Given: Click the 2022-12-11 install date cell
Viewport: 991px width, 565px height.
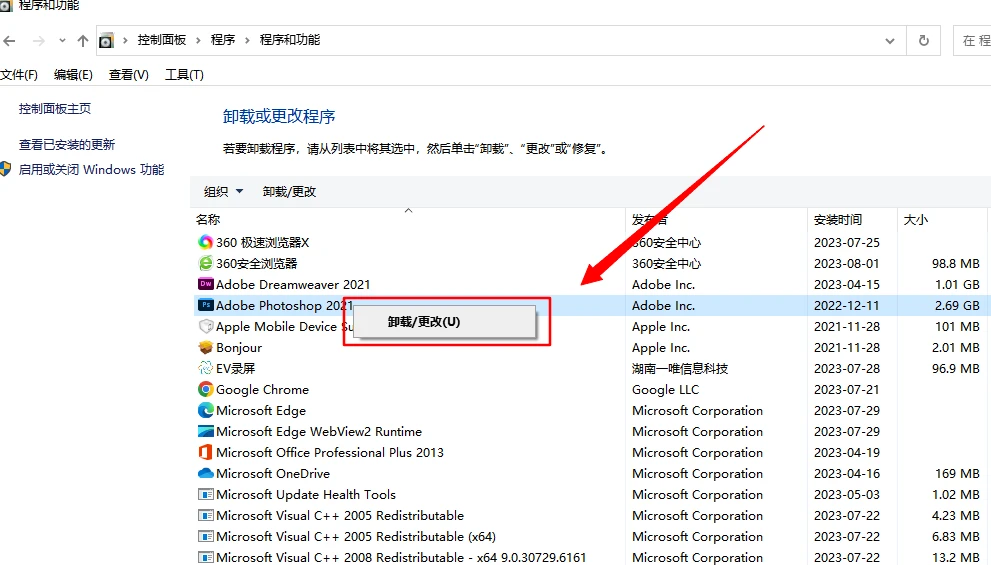Looking at the screenshot, I should 846,305.
